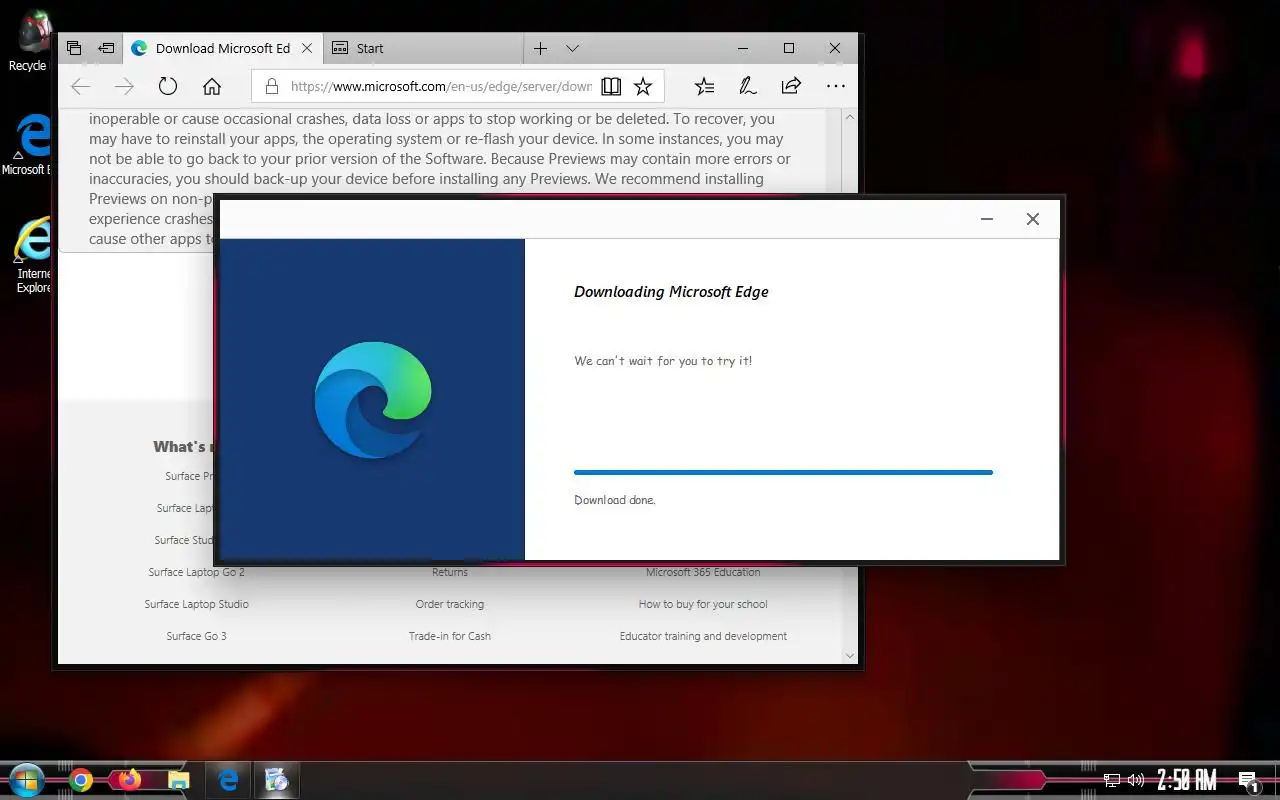Minimize the Edge installer dialog
This screenshot has width=1280, height=800.
pos(987,219)
